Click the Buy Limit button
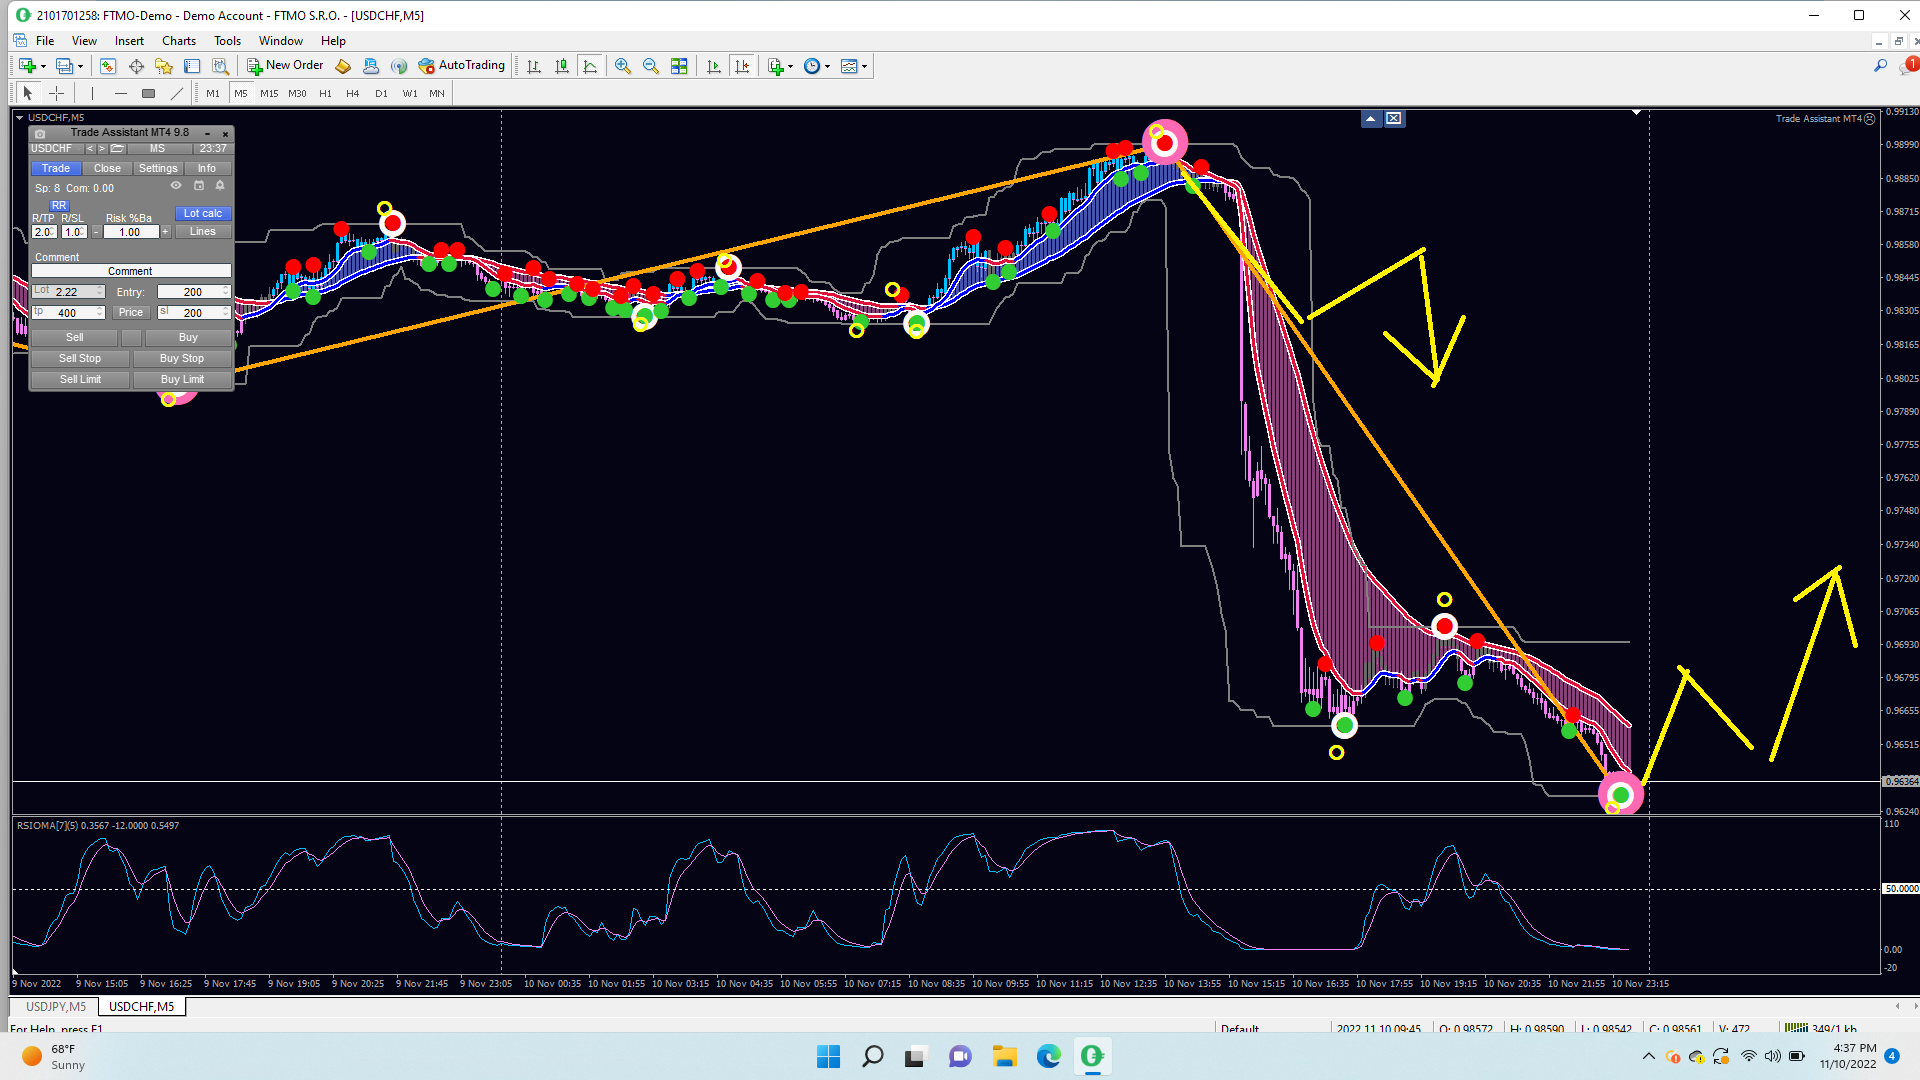1920x1080 pixels. 182,380
